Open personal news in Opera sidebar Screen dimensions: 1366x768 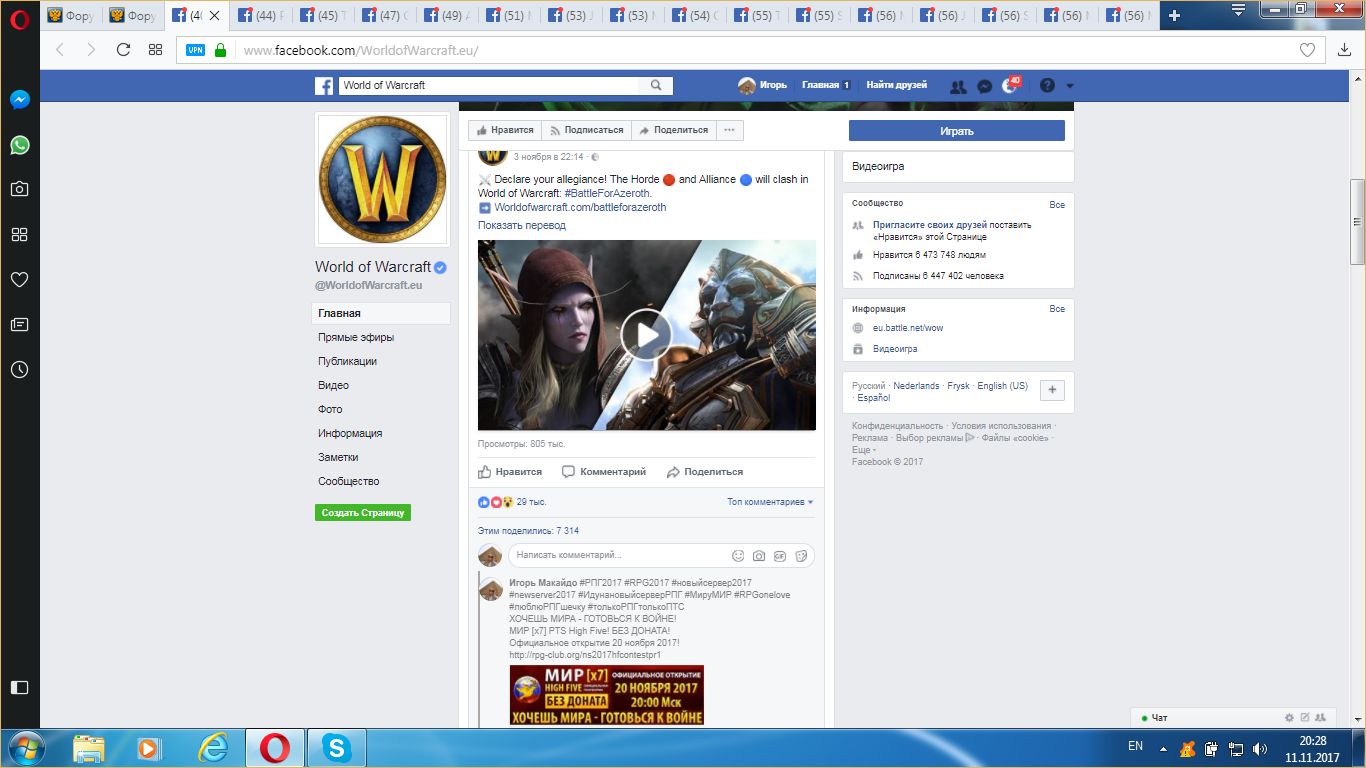pyautogui.click(x=19, y=325)
